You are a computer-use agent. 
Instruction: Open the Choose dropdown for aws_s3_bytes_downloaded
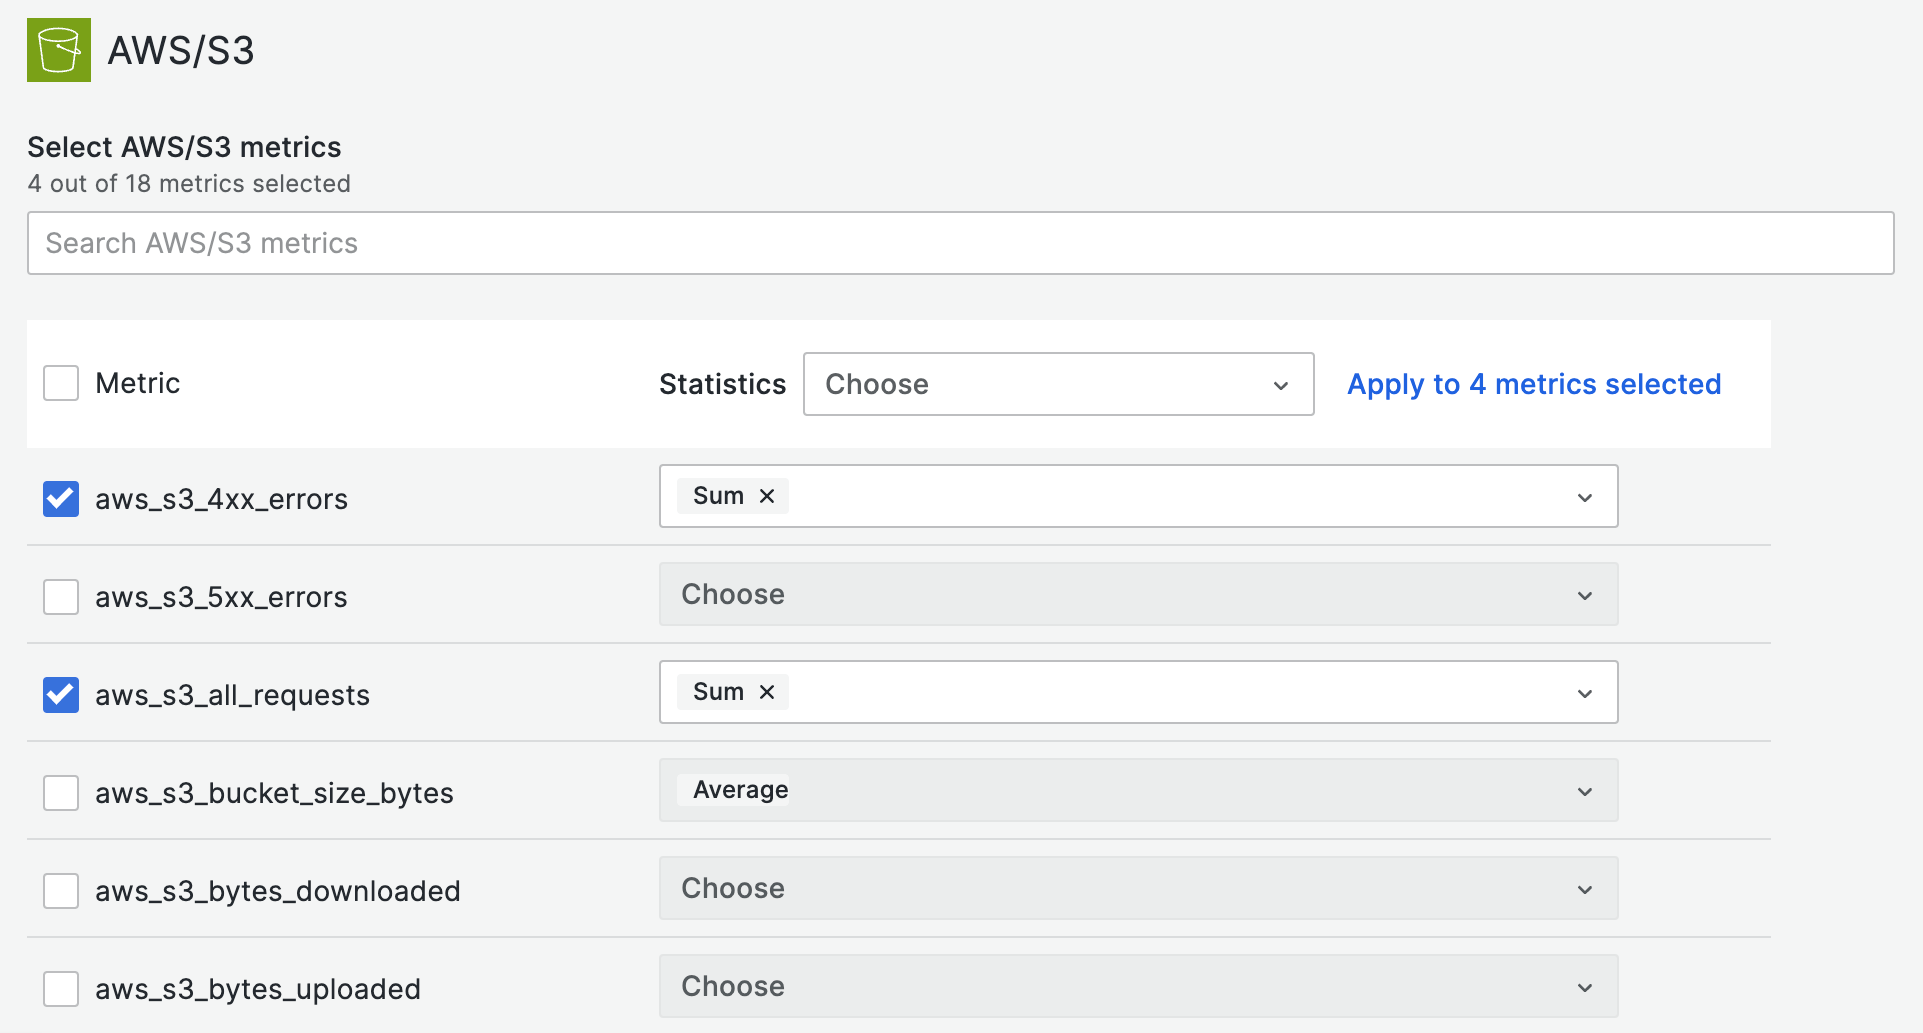tap(1583, 888)
